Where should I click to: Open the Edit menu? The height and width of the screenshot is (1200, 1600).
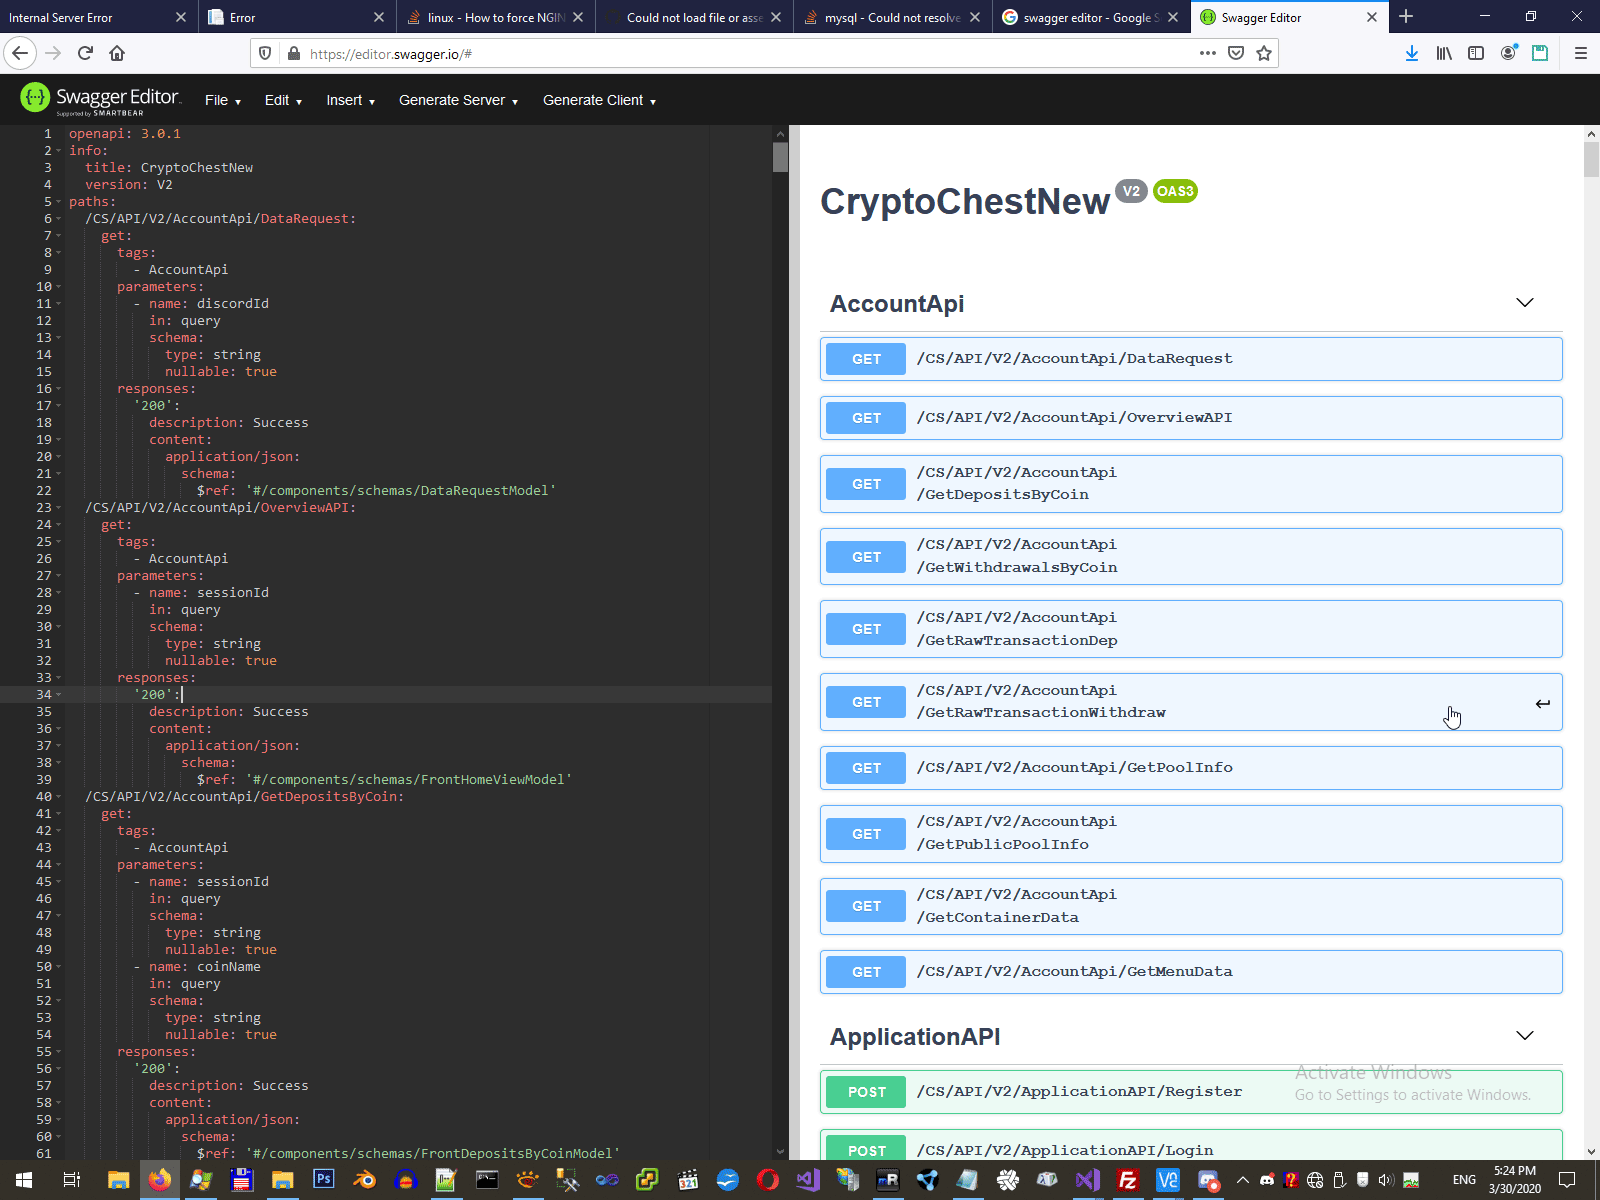coord(283,100)
